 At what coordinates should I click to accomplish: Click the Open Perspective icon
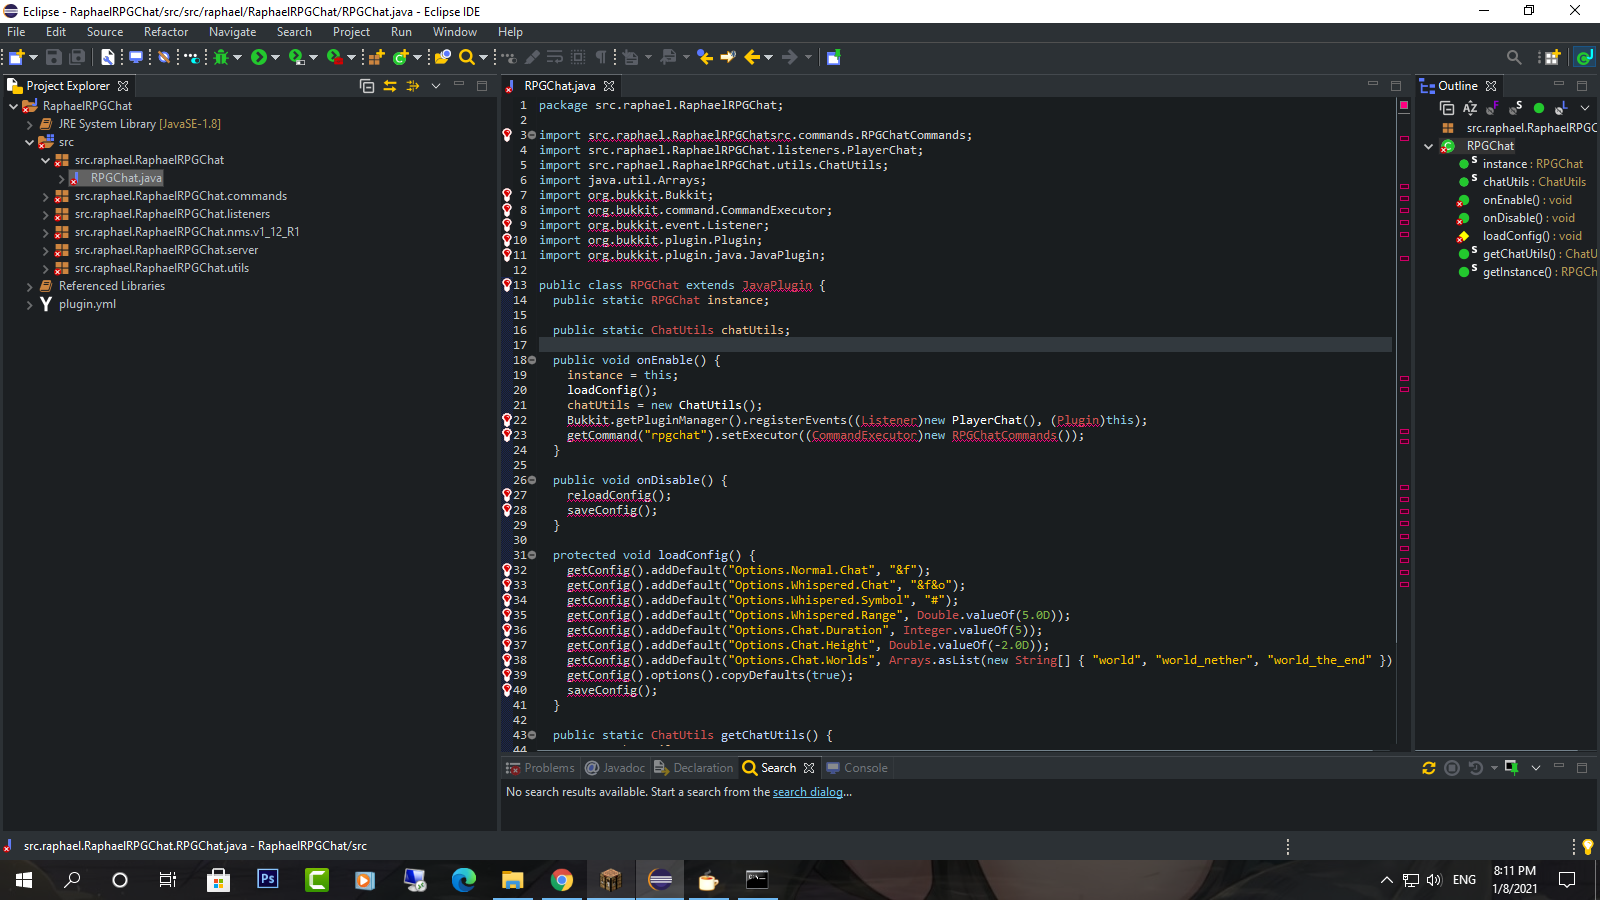(x=1551, y=57)
